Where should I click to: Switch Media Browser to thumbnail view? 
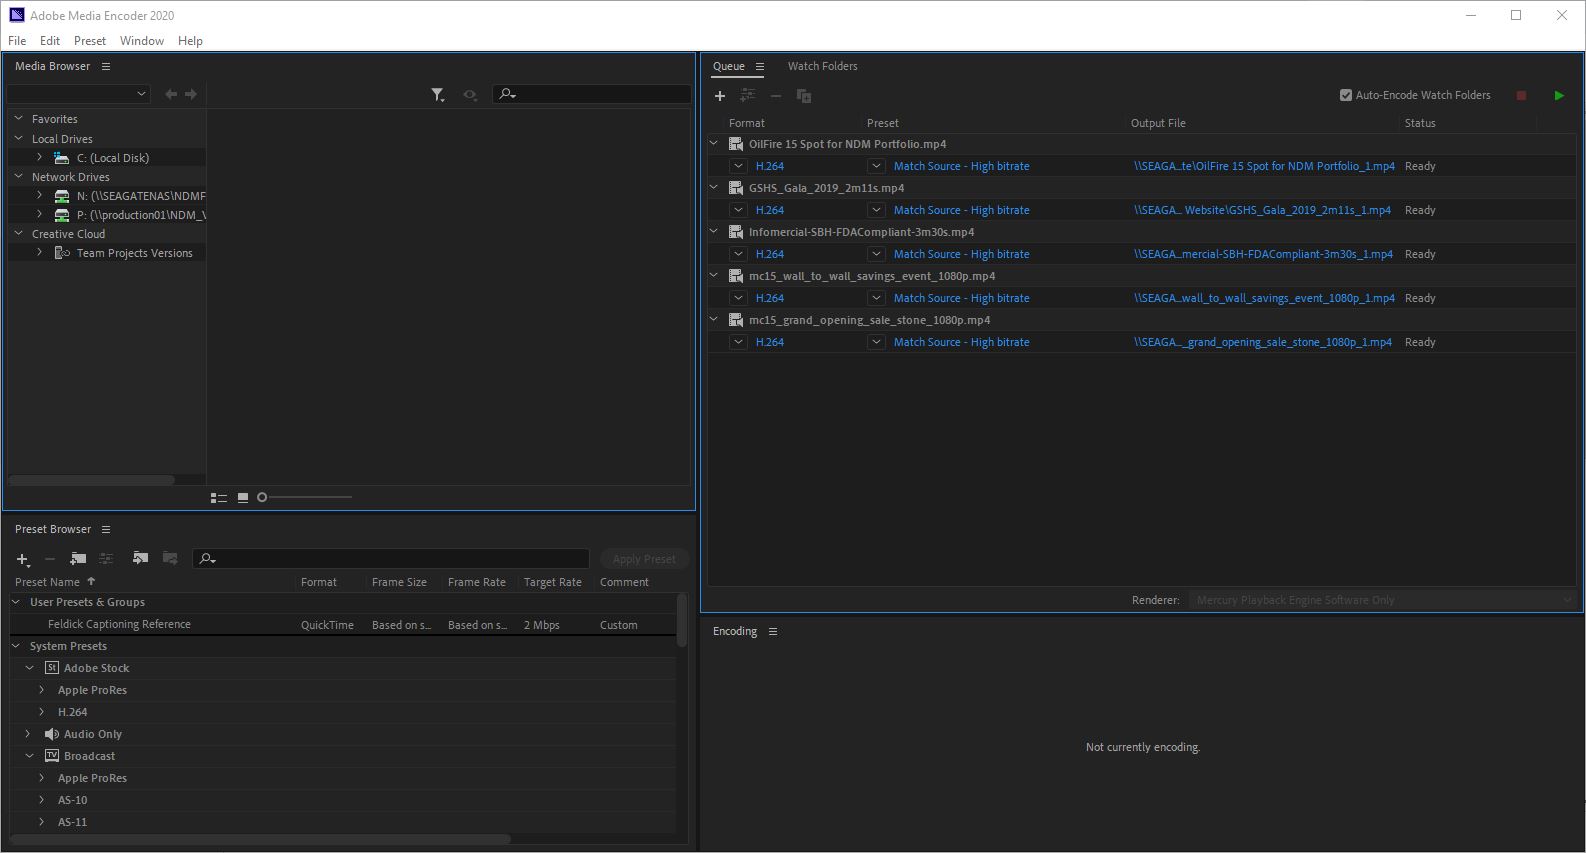(x=243, y=498)
